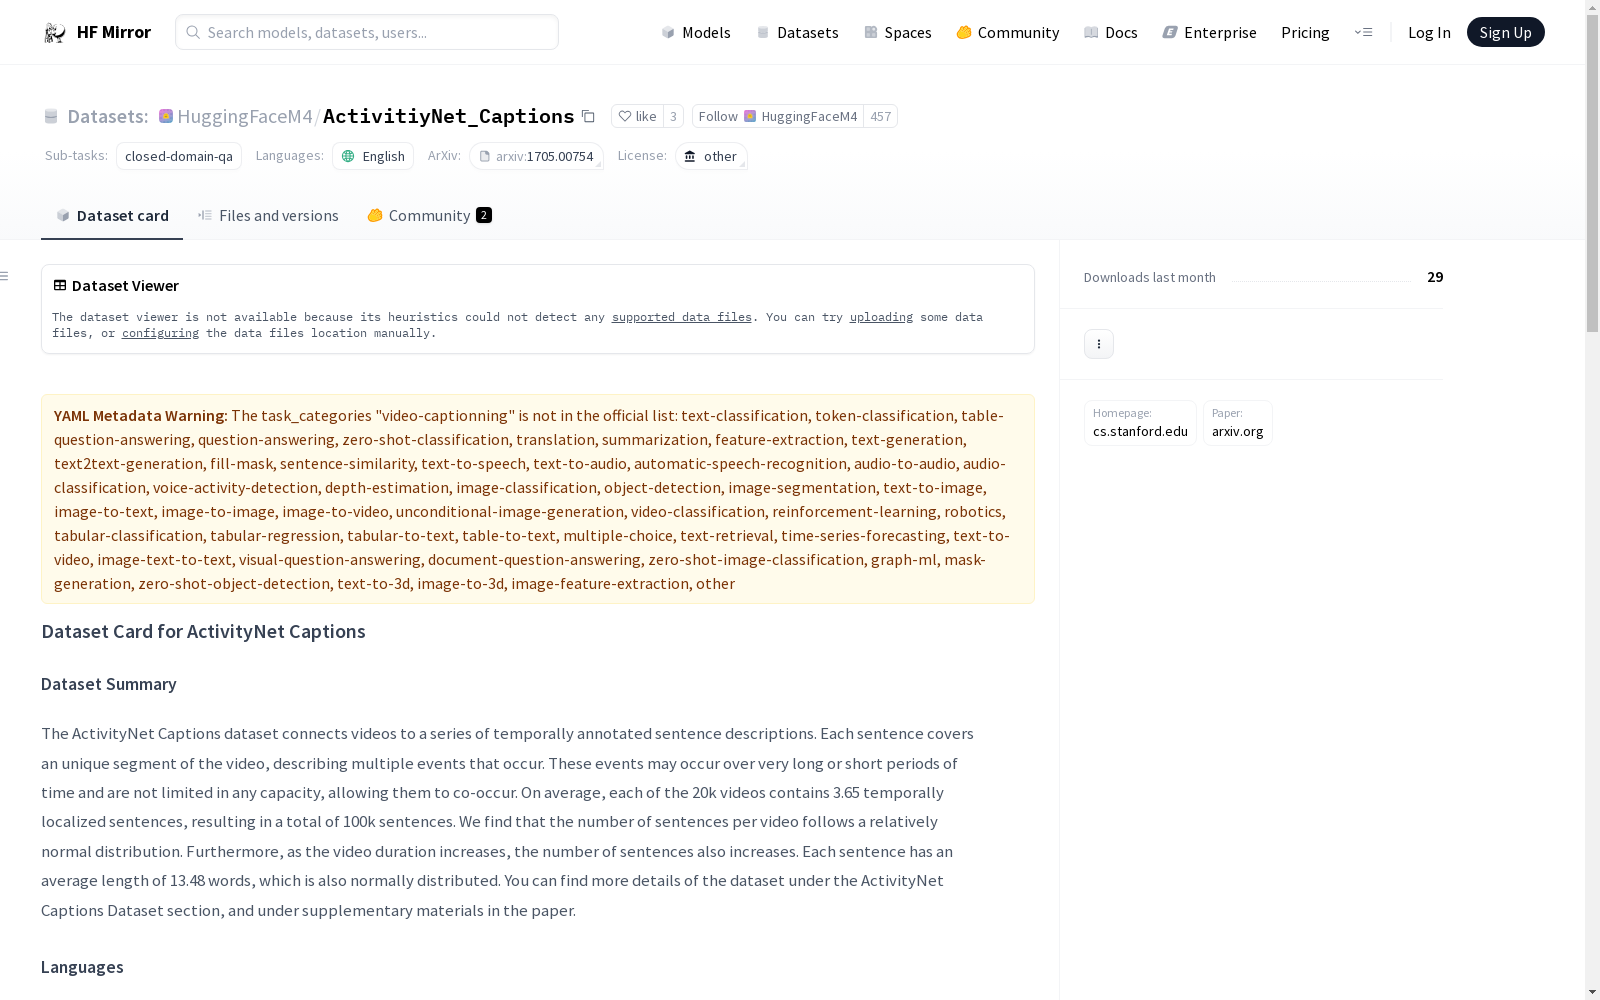Viewport: 1600px width, 1000px height.
Task: Click the Sign Up button
Action: coord(1505,32)
